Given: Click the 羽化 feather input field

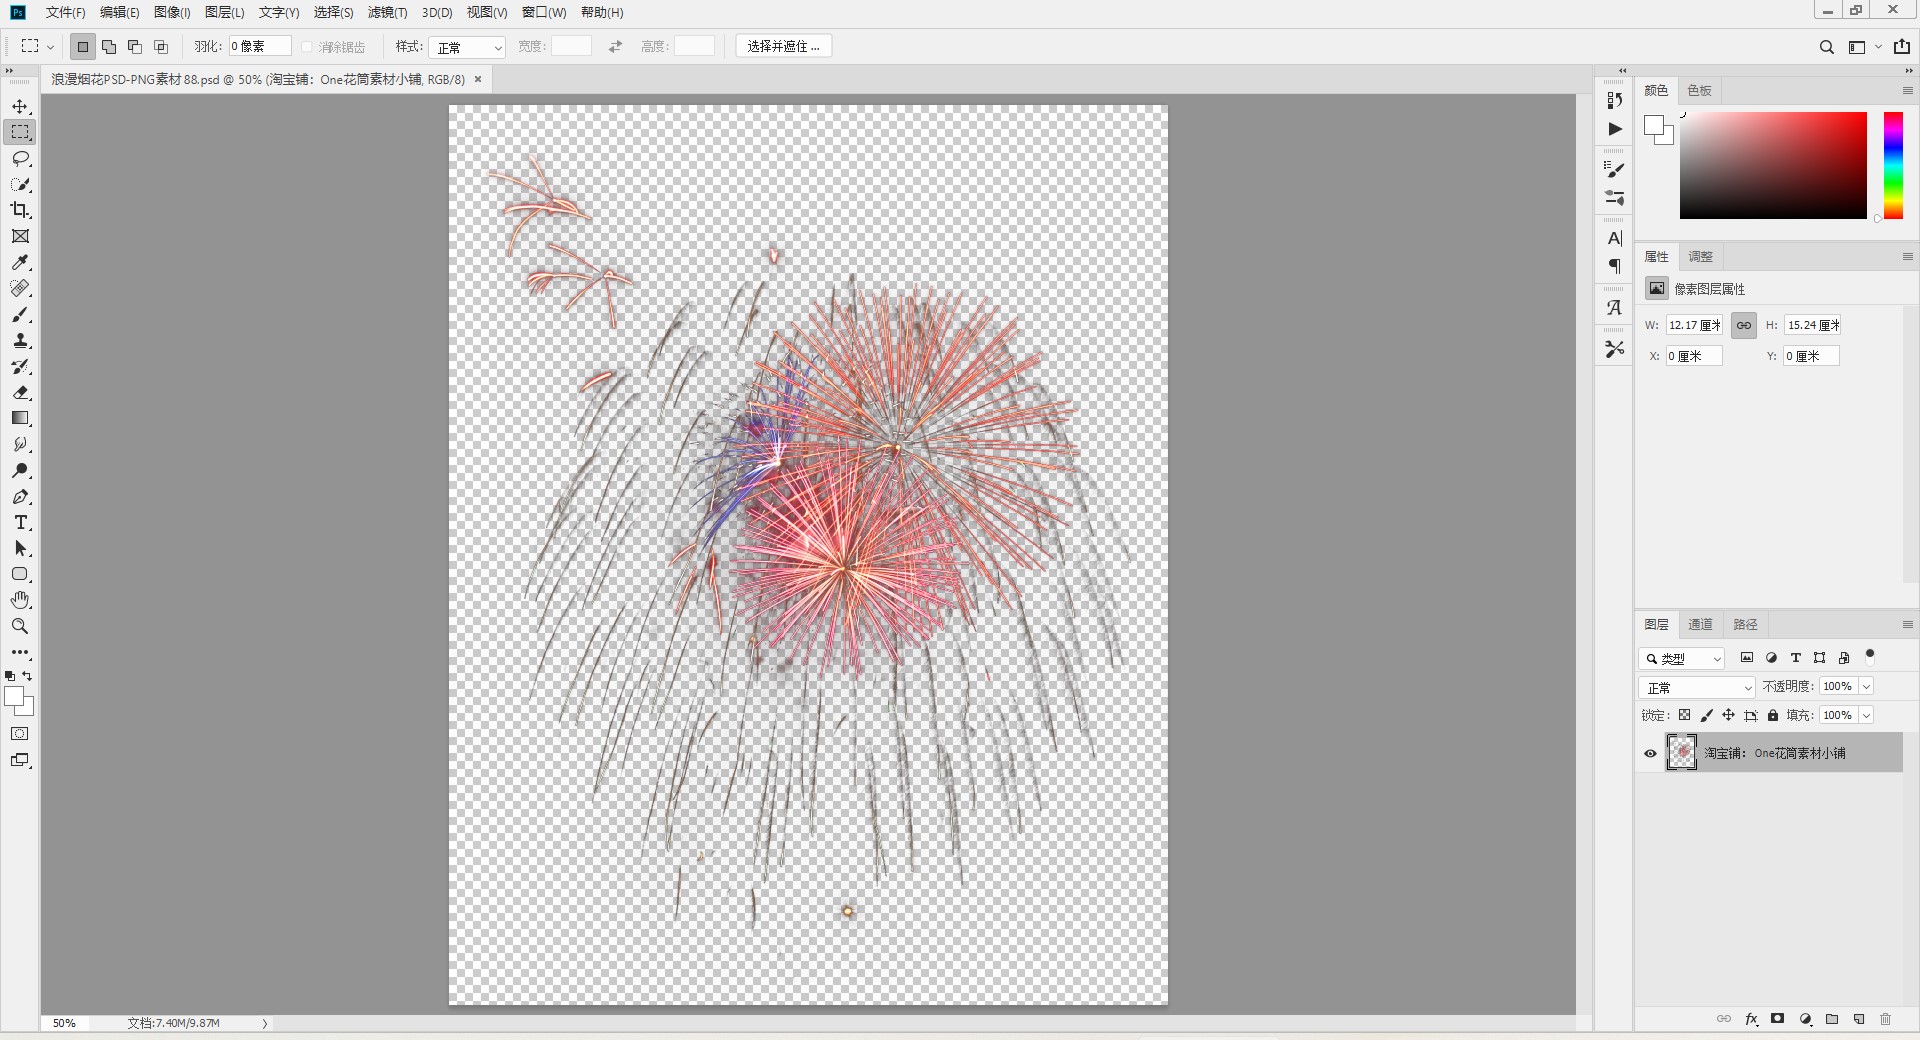Looking at the screenshot, I should click(259, 46).
